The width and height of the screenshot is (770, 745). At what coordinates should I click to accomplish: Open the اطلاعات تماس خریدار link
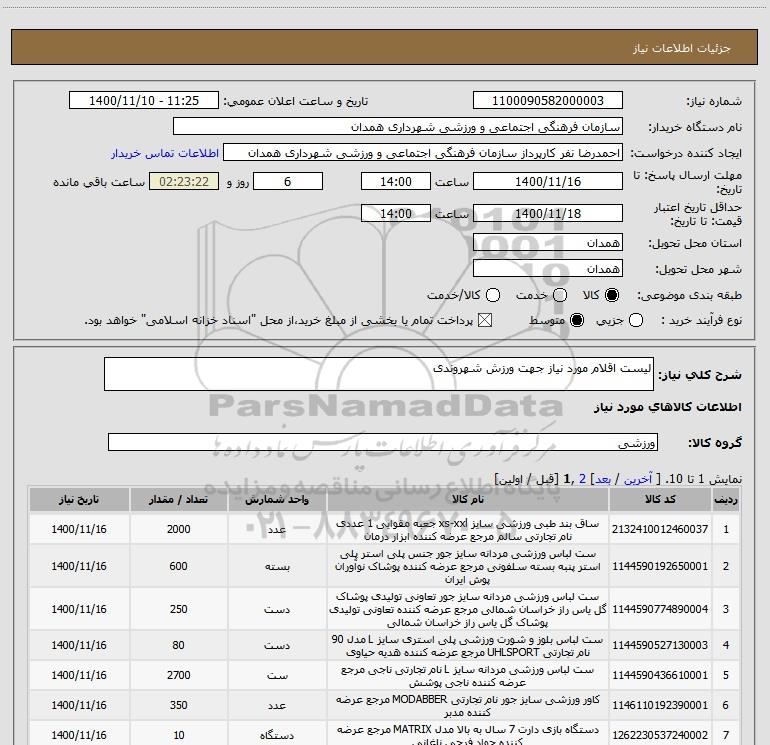165,153
